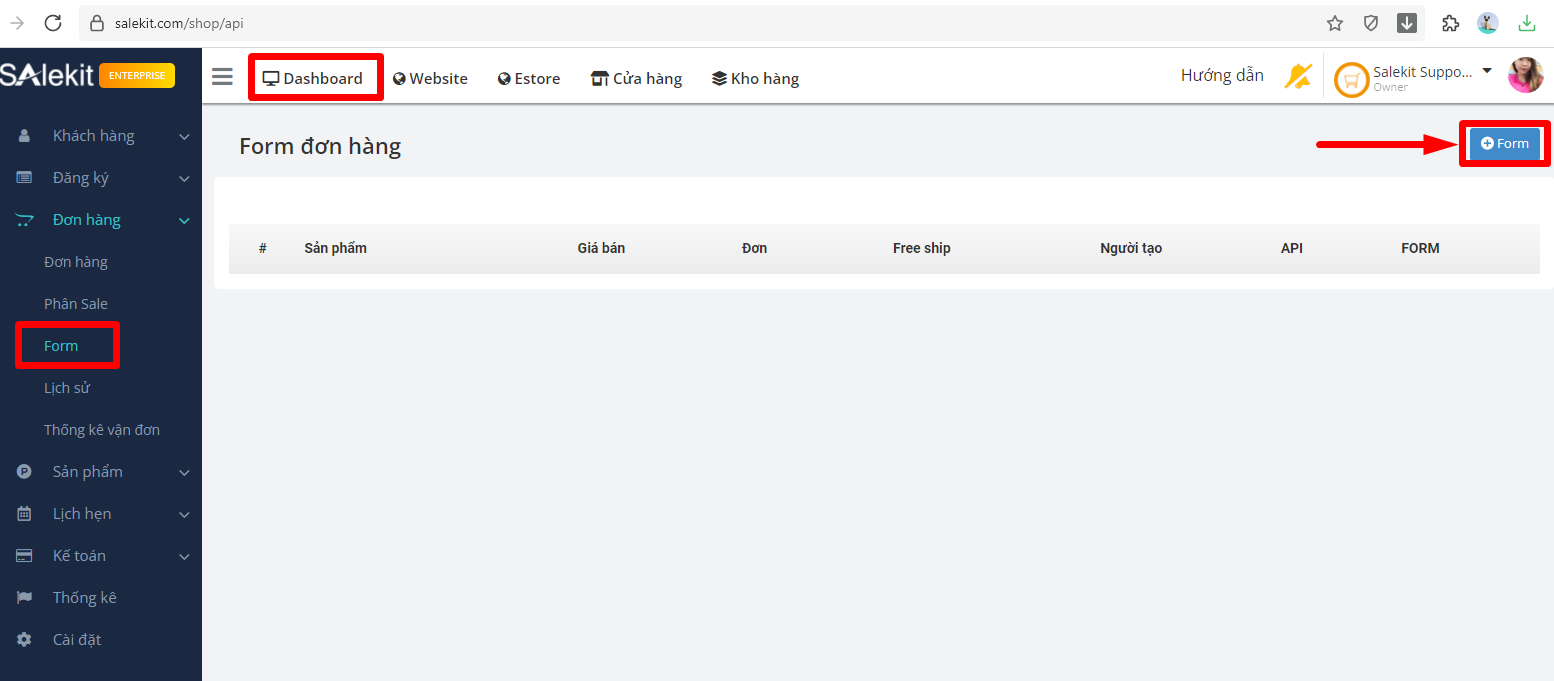
Task: Click the Lịch hẹn calendar icon
Action: tap(25, 514)
